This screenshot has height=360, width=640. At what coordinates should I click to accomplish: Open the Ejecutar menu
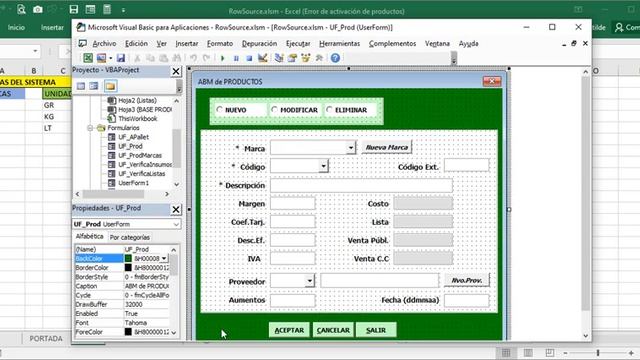298,43
